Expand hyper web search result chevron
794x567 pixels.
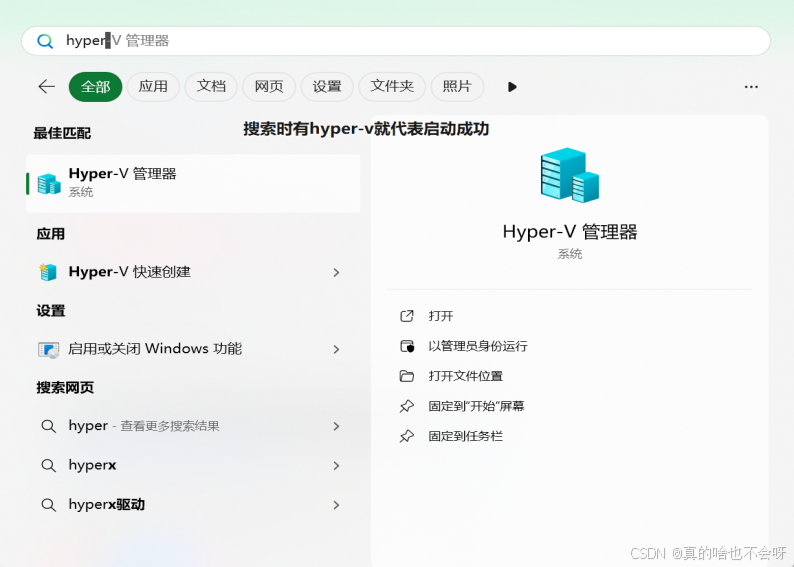tap(336, 426)
